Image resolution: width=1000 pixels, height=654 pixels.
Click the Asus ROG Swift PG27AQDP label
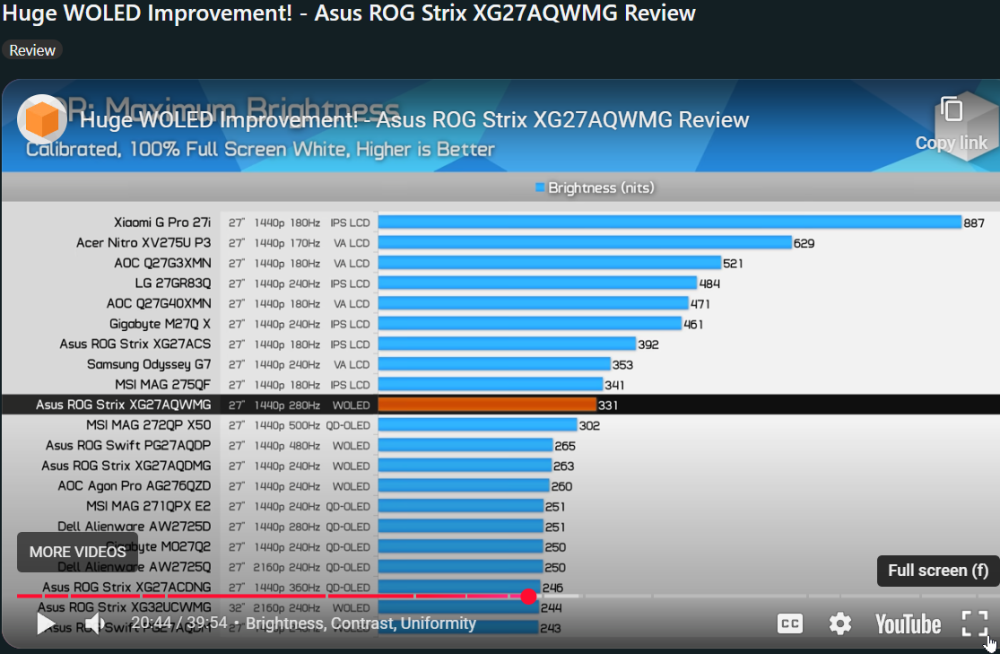128,445
